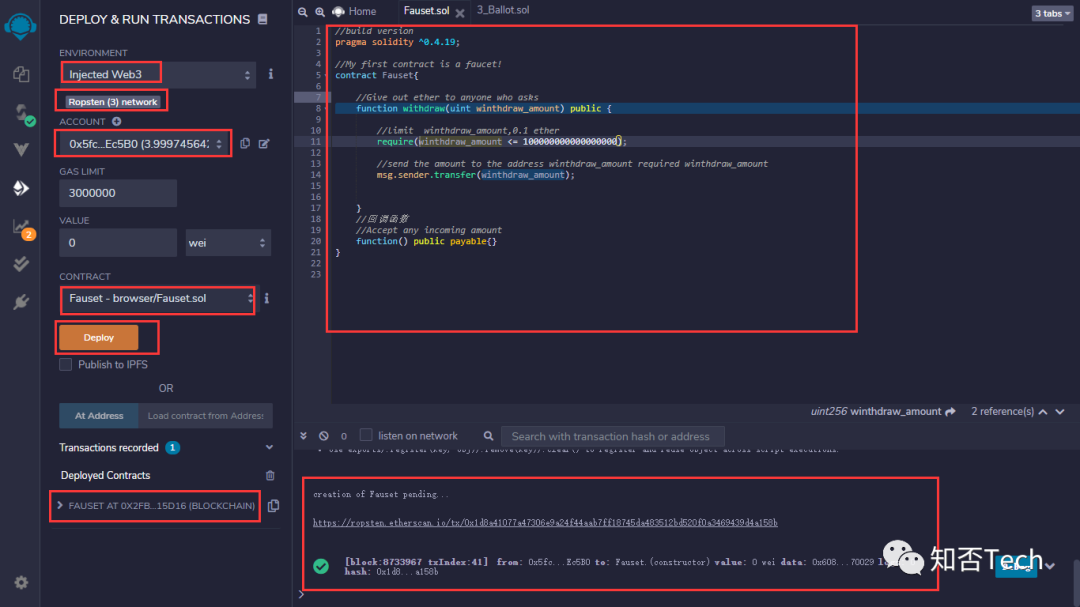Click the Ropsten (3) network badge
The width and height of the screenshot is (1080, 607).
pyautogui.click(x=113, y=102)
